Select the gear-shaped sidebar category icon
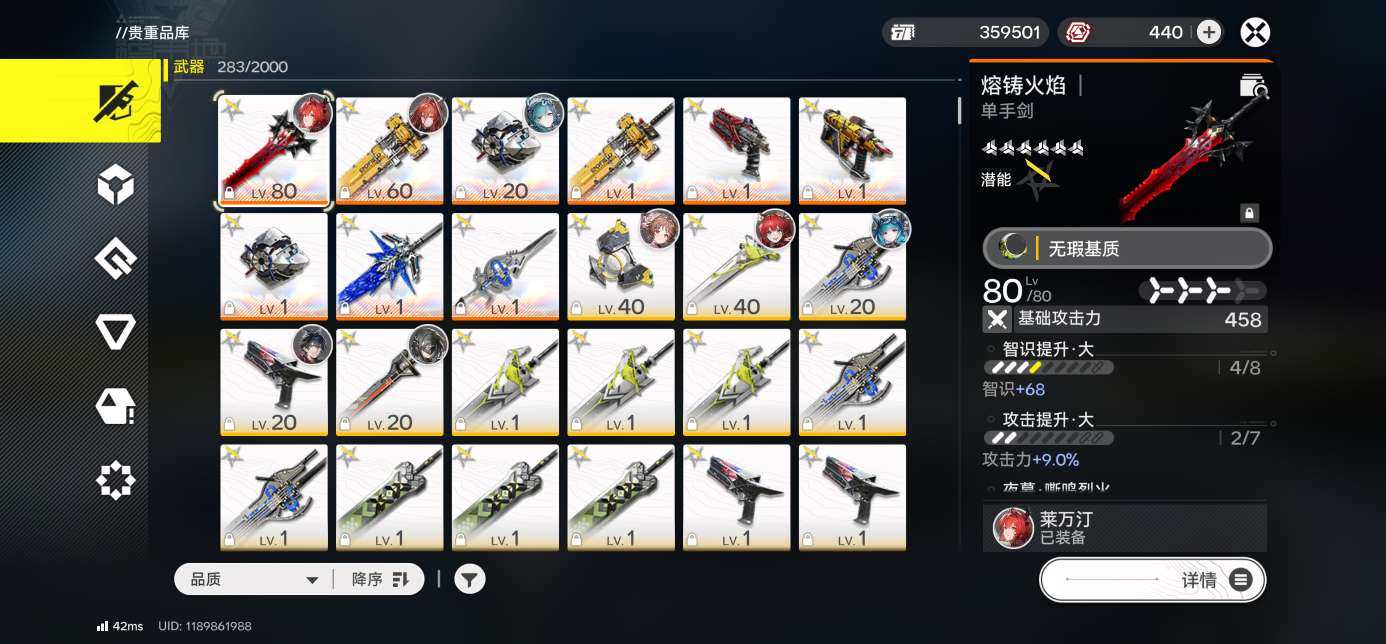Viewport: 1386px width, 644px height. click(x=115, y=481)
